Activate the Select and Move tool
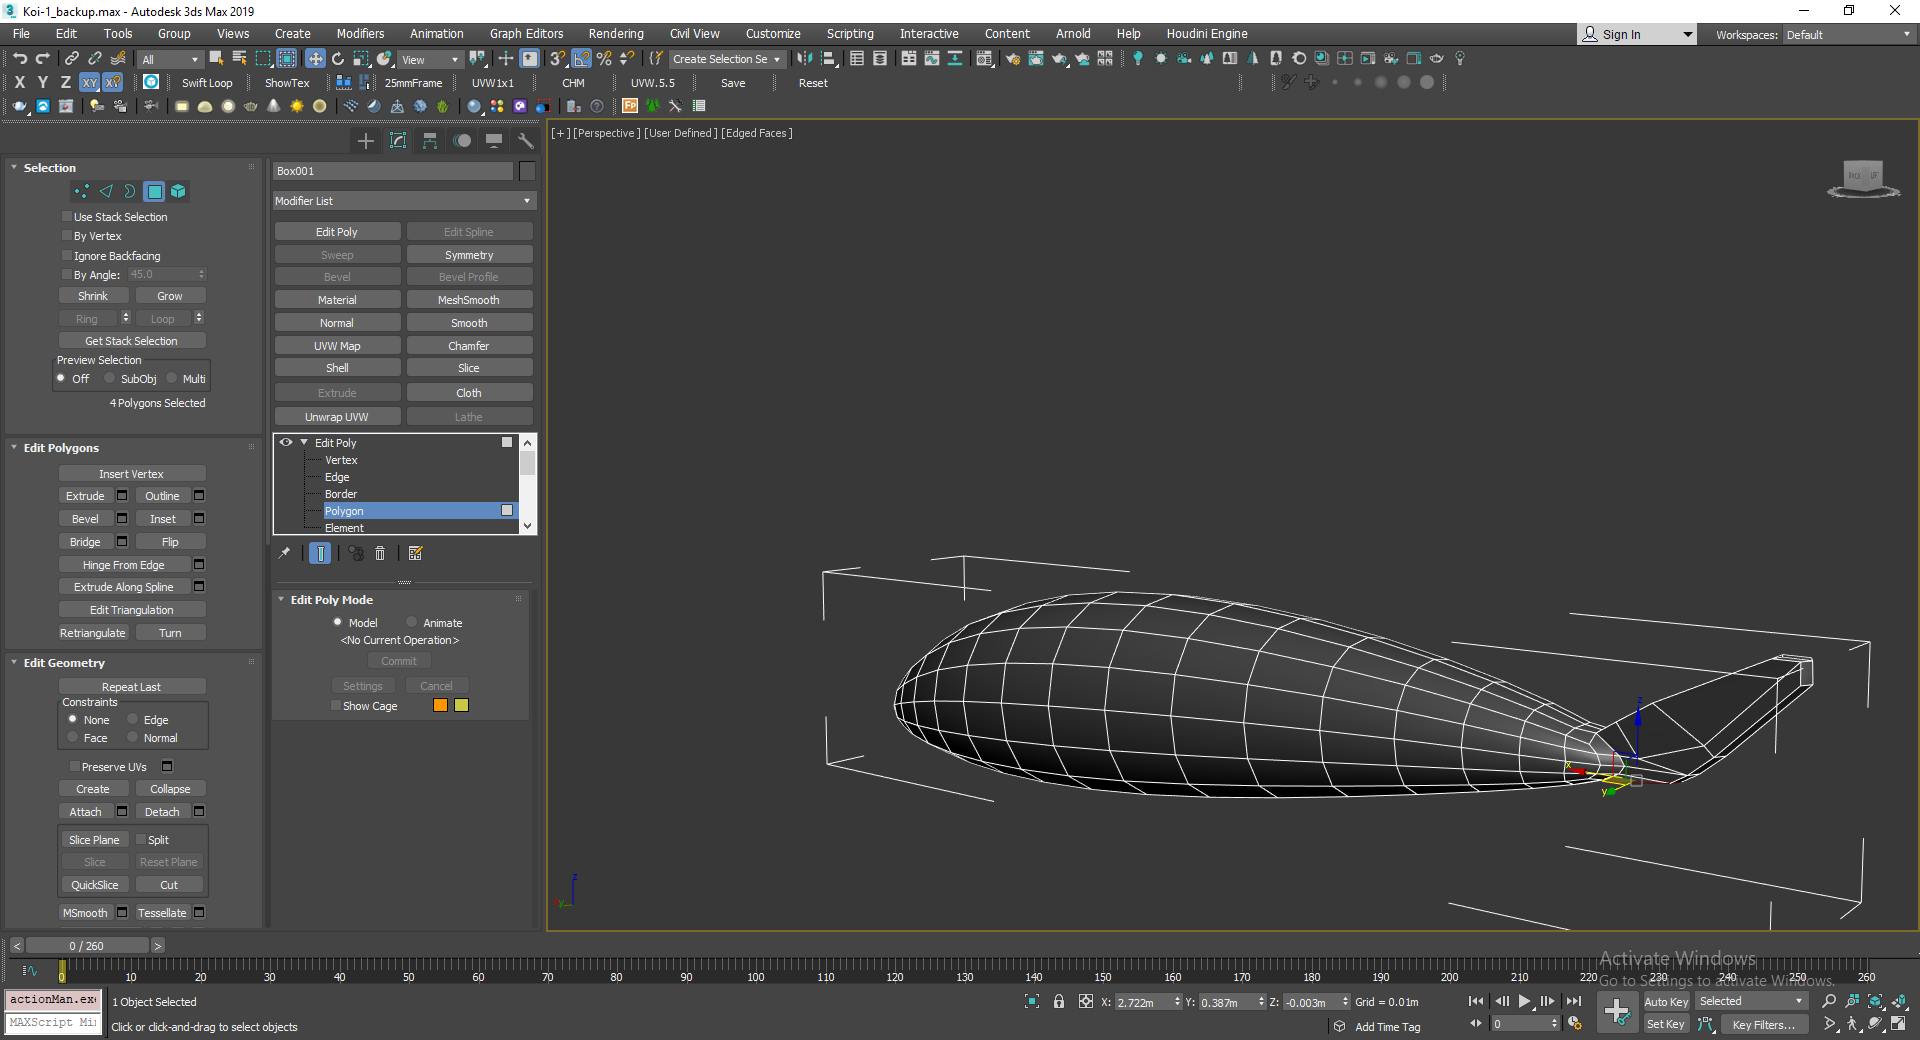The height and width of the screenshot is (1040, 1920). tap(315, 59)
